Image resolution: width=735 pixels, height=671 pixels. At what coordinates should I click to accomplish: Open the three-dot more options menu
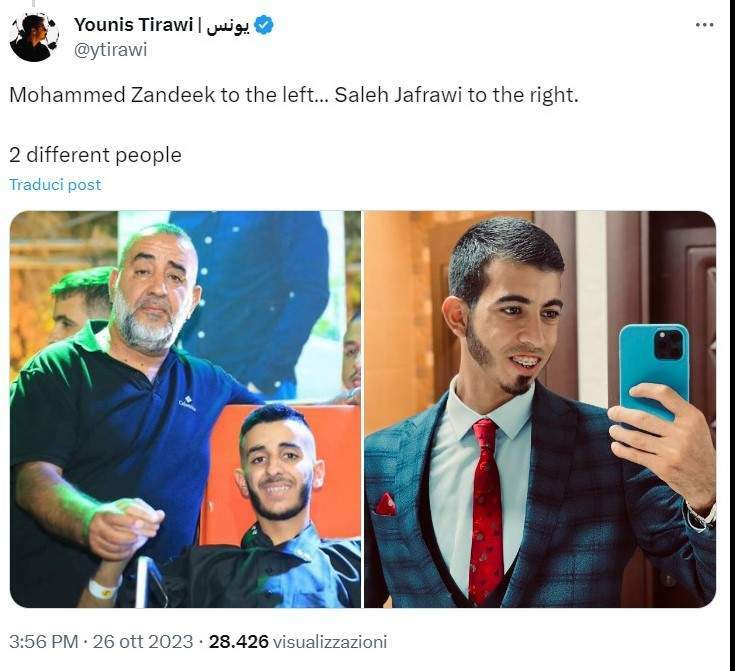pos(705,25)
